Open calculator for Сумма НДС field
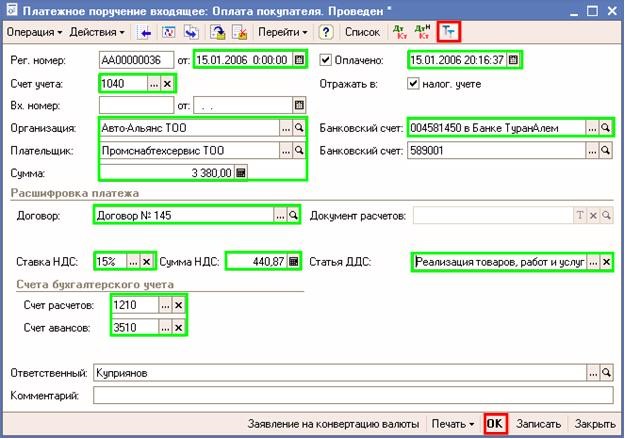The width and height of the screenshot is (625, 439). (293, 261)
